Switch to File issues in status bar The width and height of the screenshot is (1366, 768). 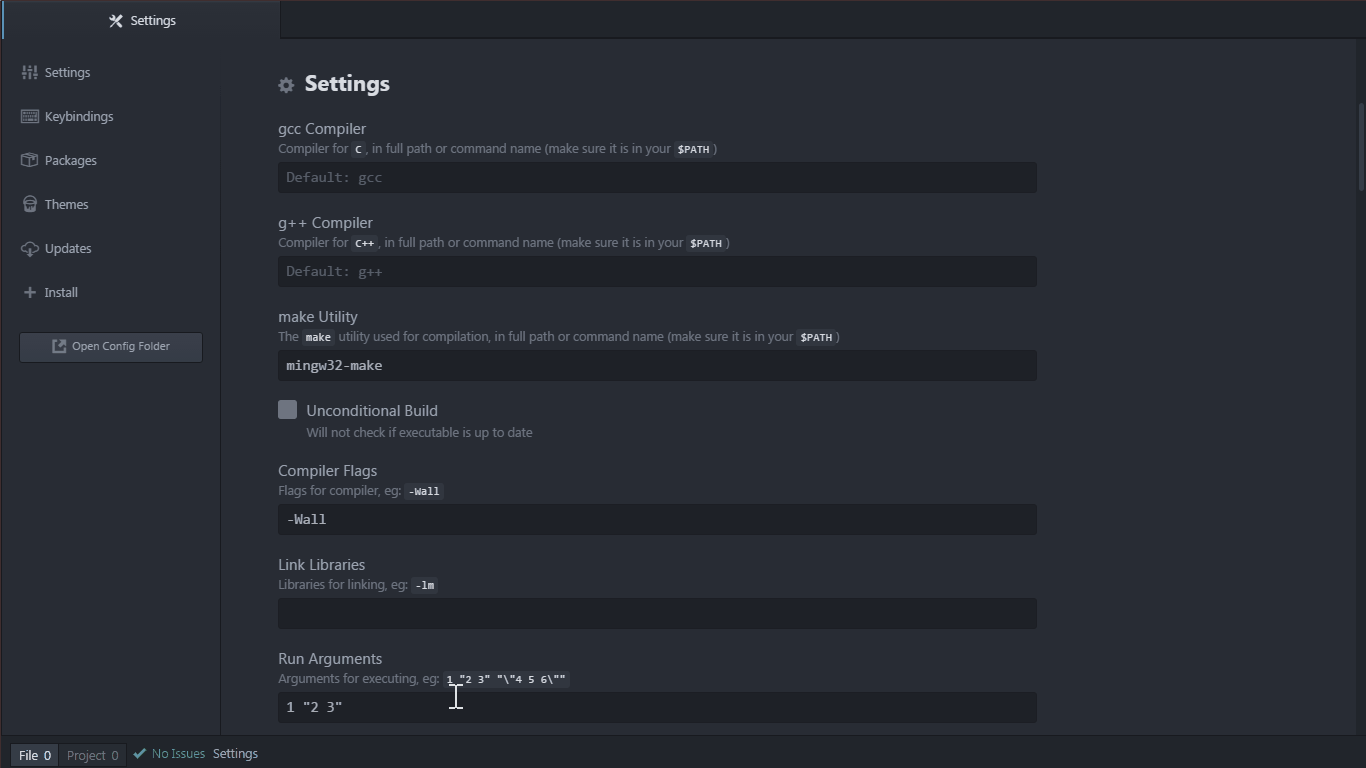click(x=34, y=755)
